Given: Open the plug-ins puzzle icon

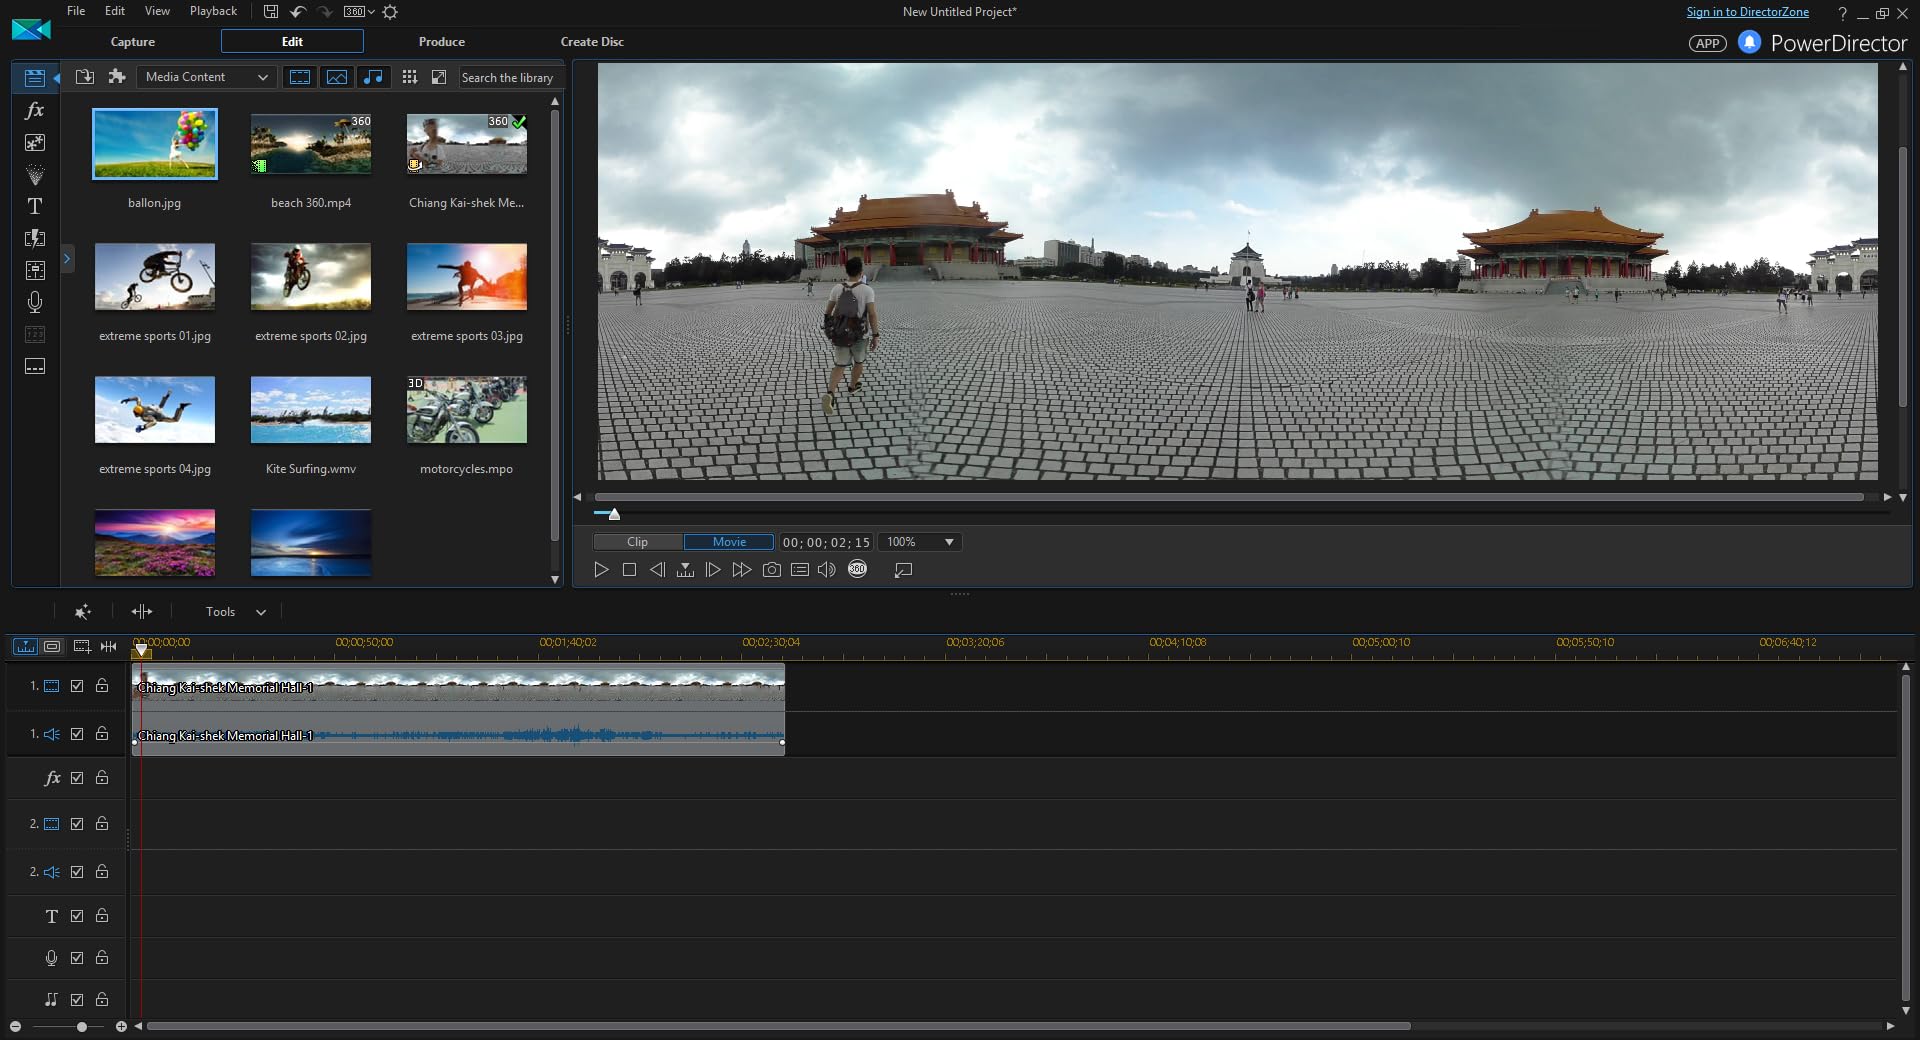Looking at the screenshot, I should coord(117,77).
